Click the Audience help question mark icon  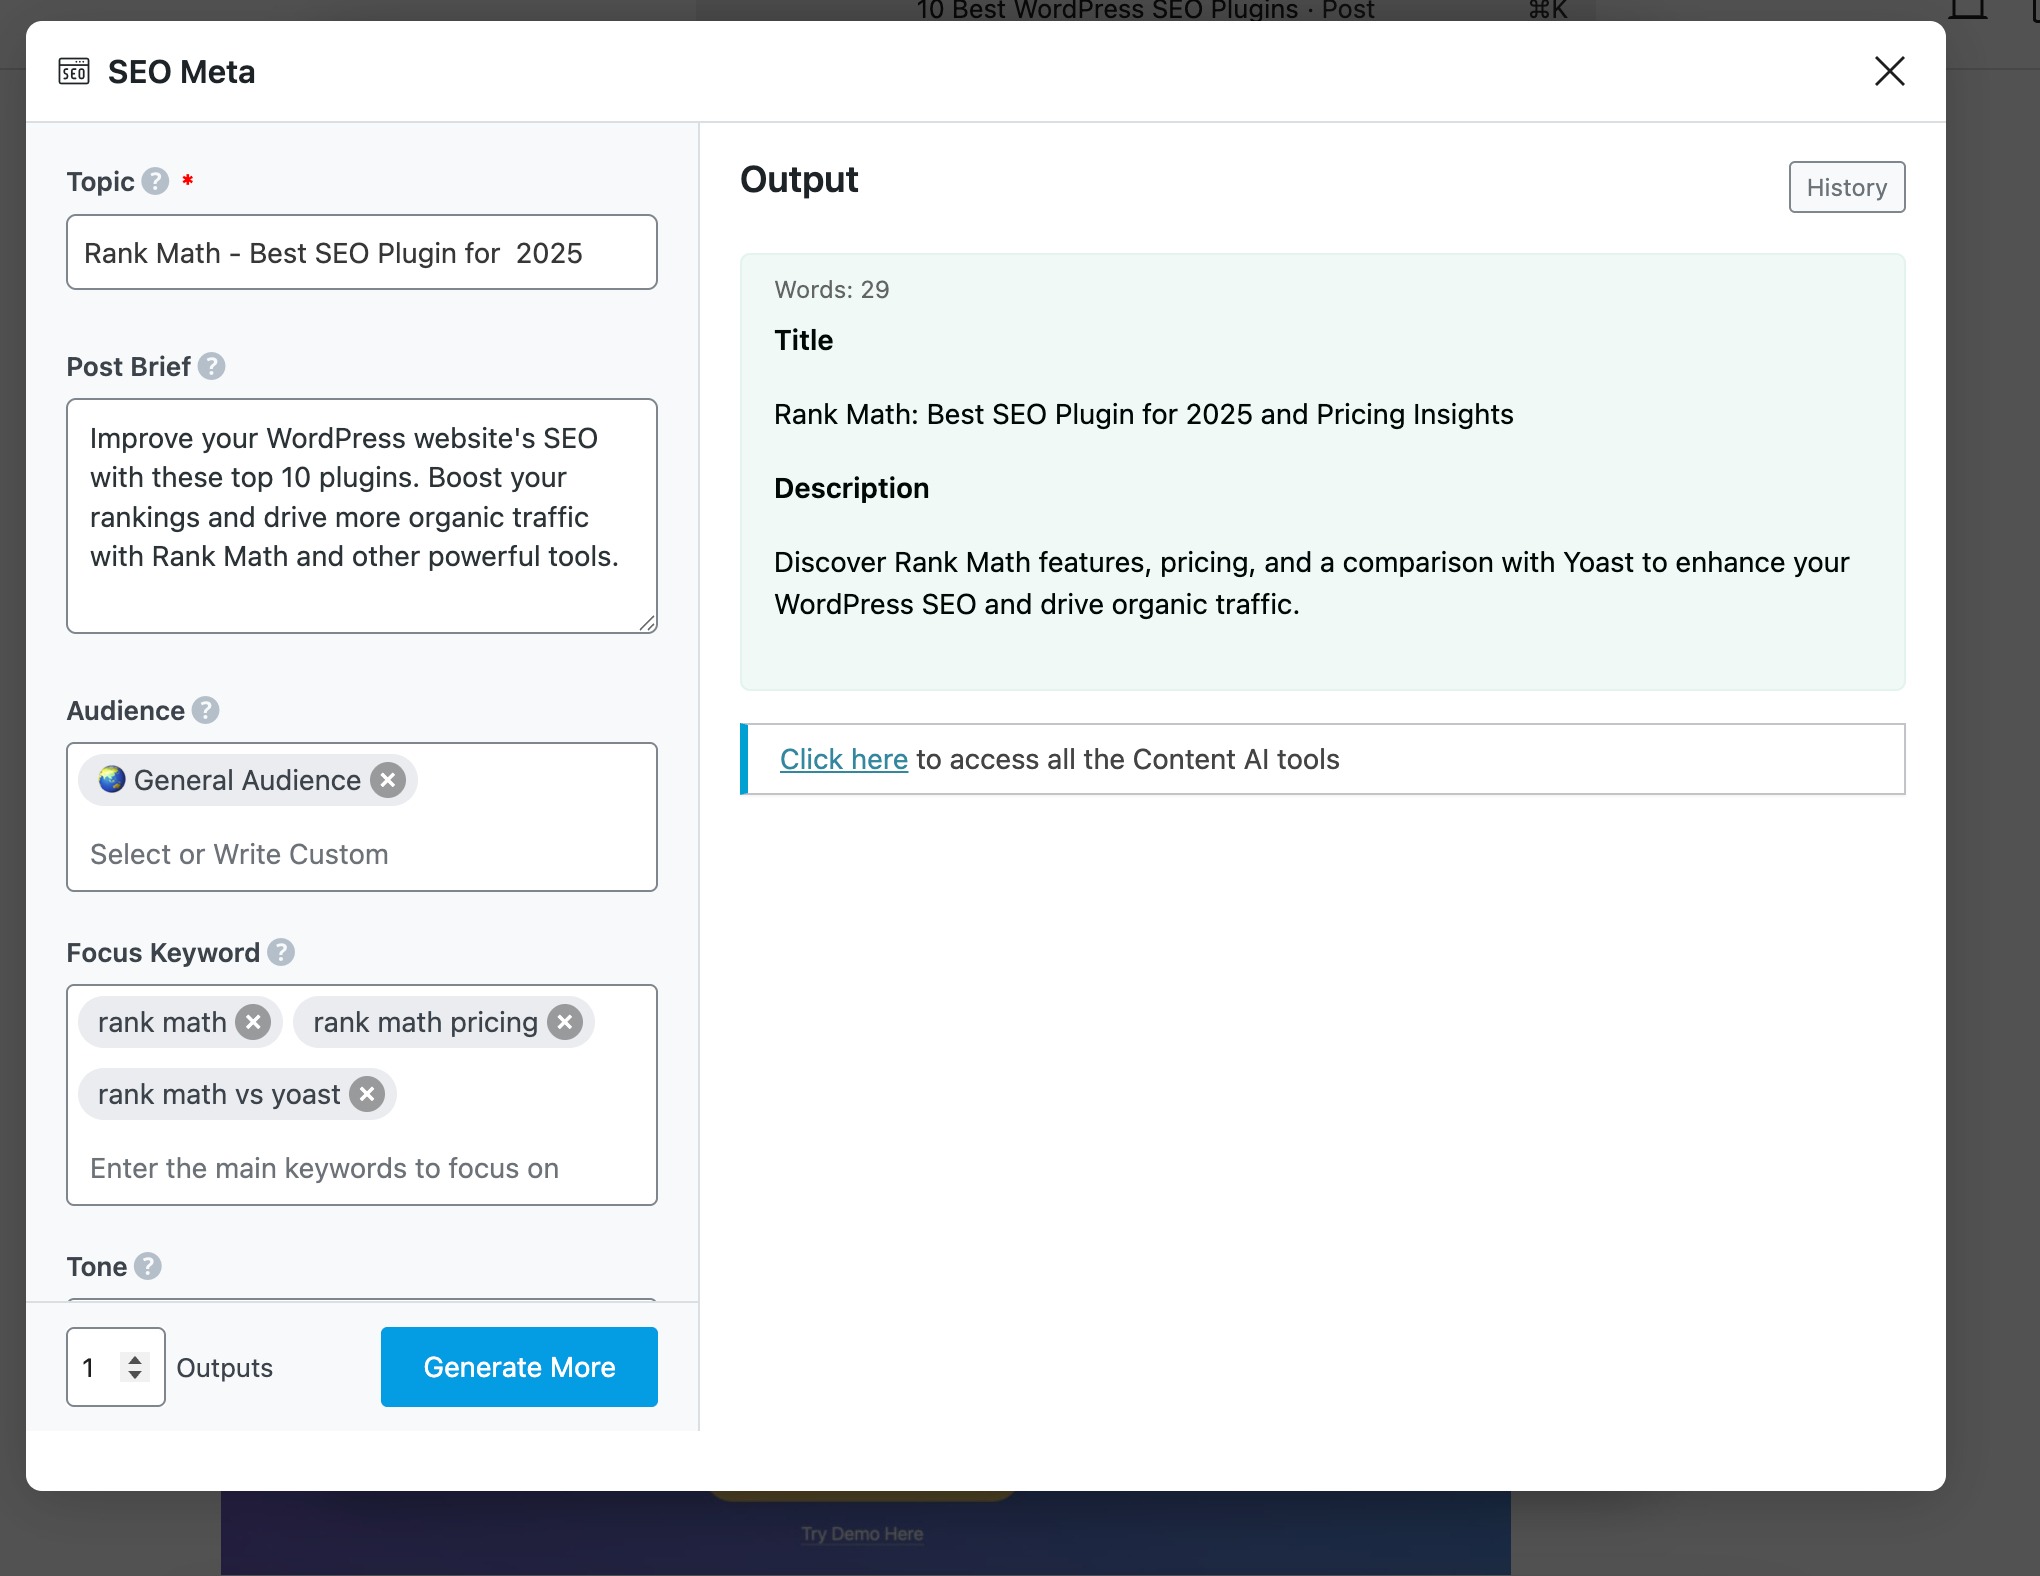point(206,710)
